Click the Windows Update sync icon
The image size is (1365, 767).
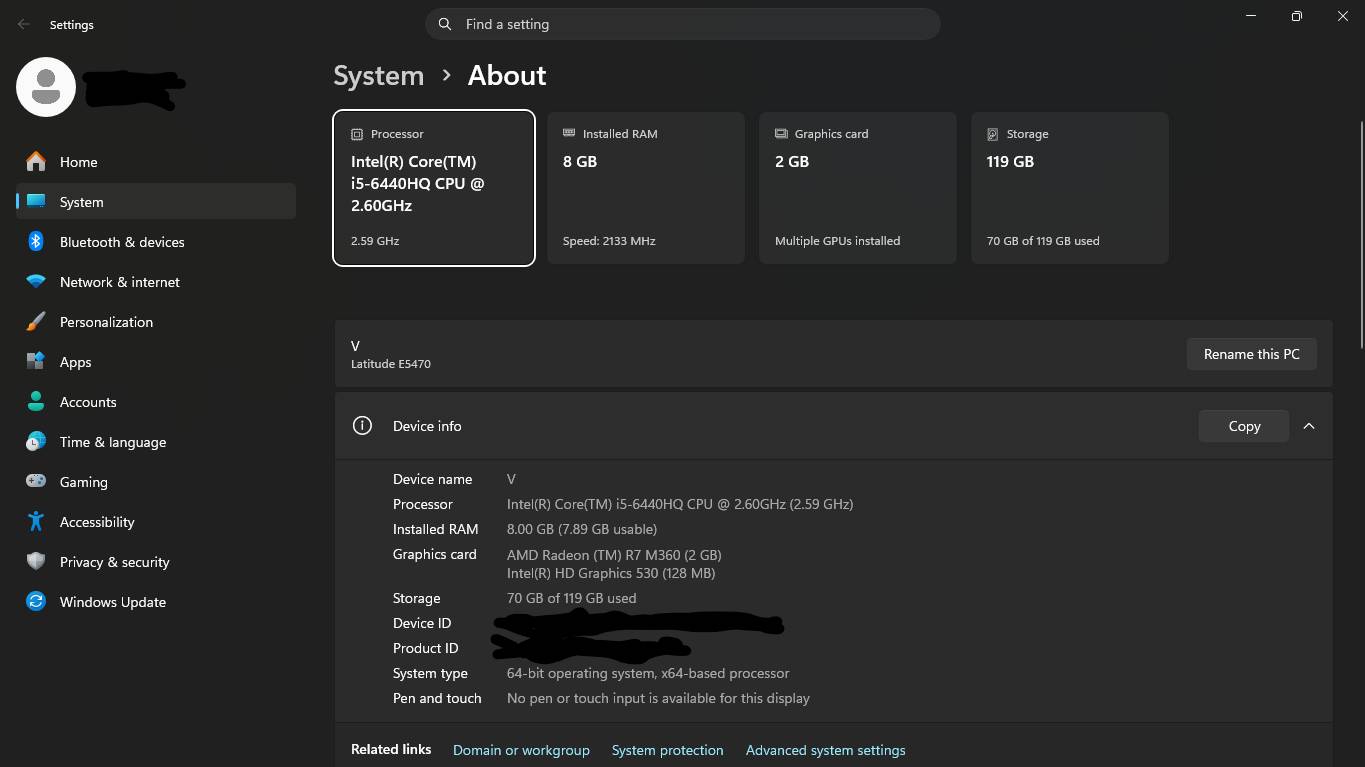click(x=36, y=601)
